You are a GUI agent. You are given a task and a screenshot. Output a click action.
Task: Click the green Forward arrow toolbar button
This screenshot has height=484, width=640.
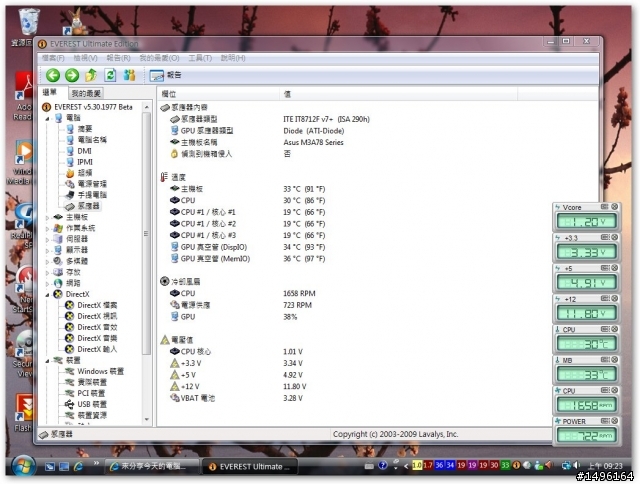(72, 75)
